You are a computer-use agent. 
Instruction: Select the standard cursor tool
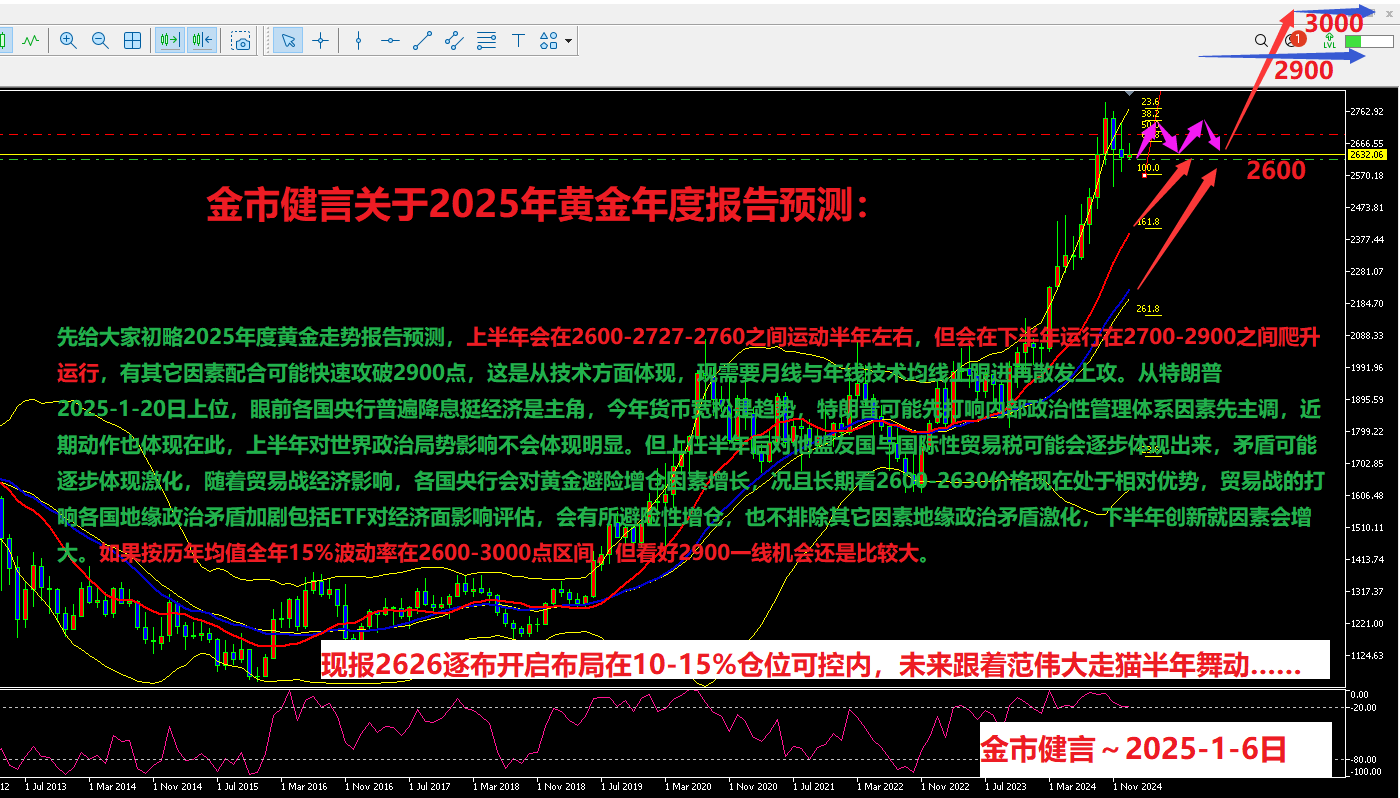(x=288, y=41)
